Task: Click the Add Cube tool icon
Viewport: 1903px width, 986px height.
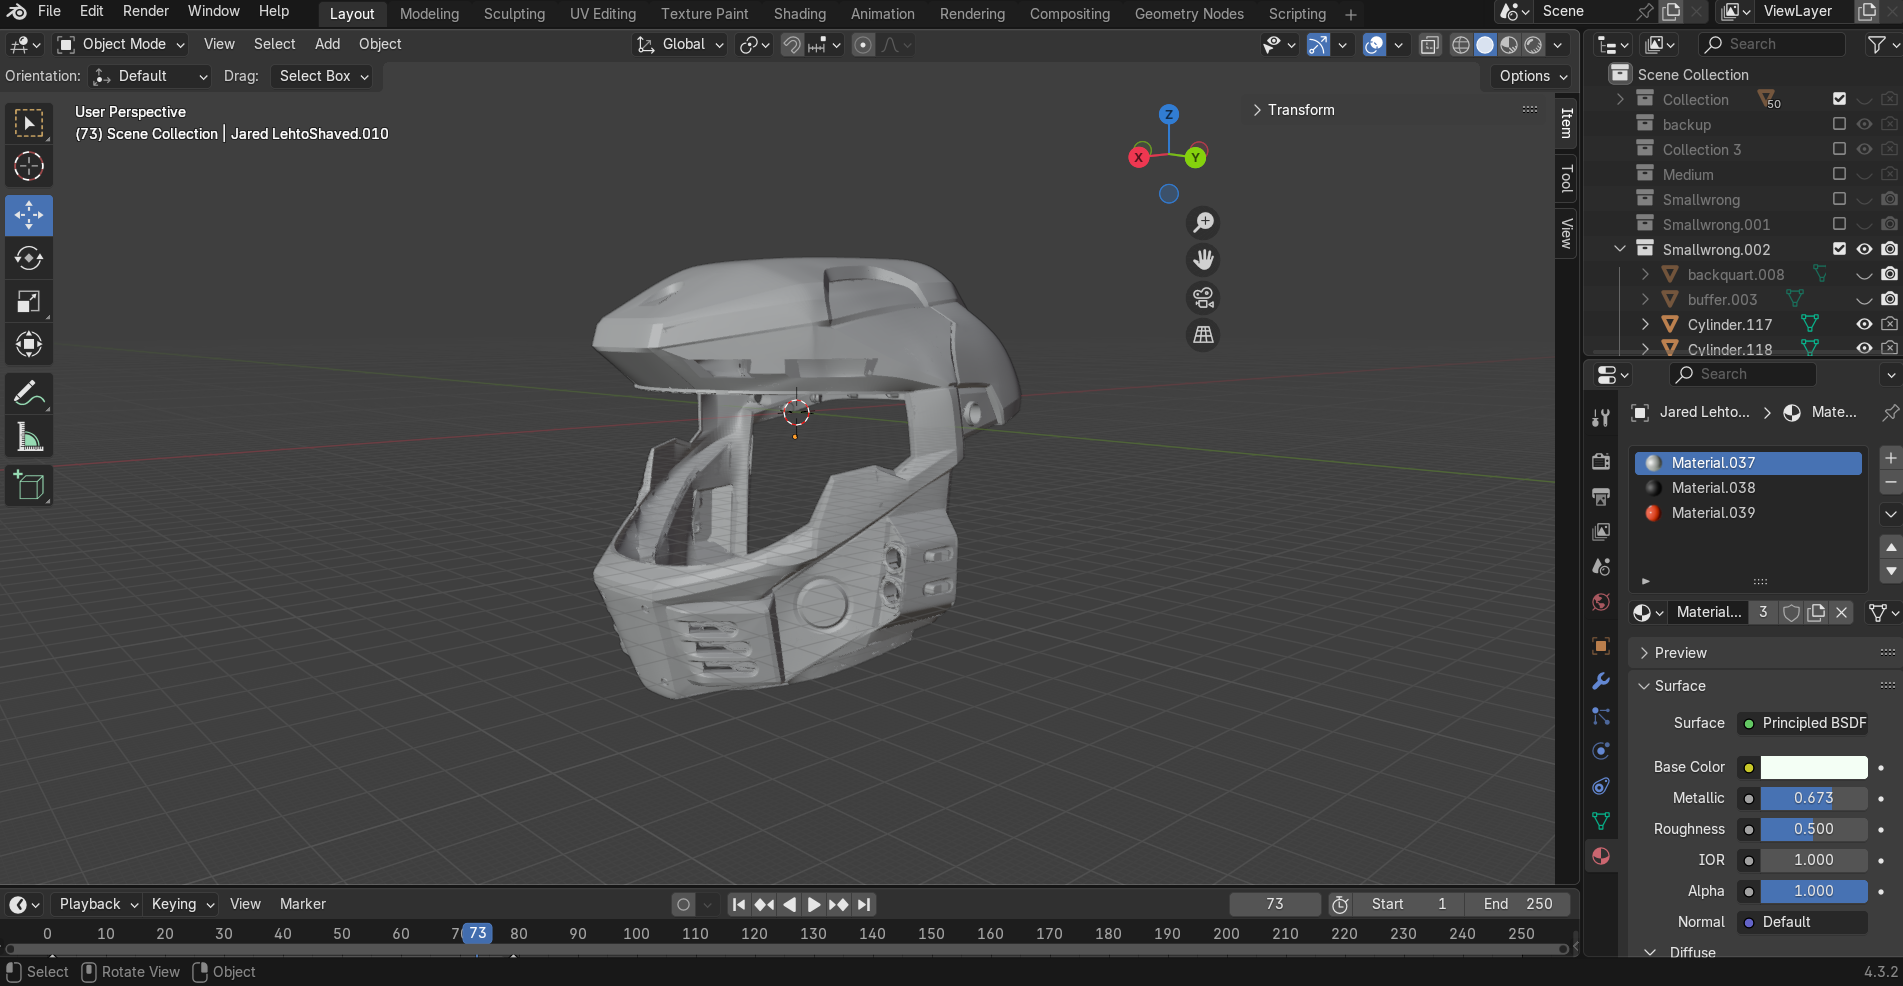Action: [28, 486]
